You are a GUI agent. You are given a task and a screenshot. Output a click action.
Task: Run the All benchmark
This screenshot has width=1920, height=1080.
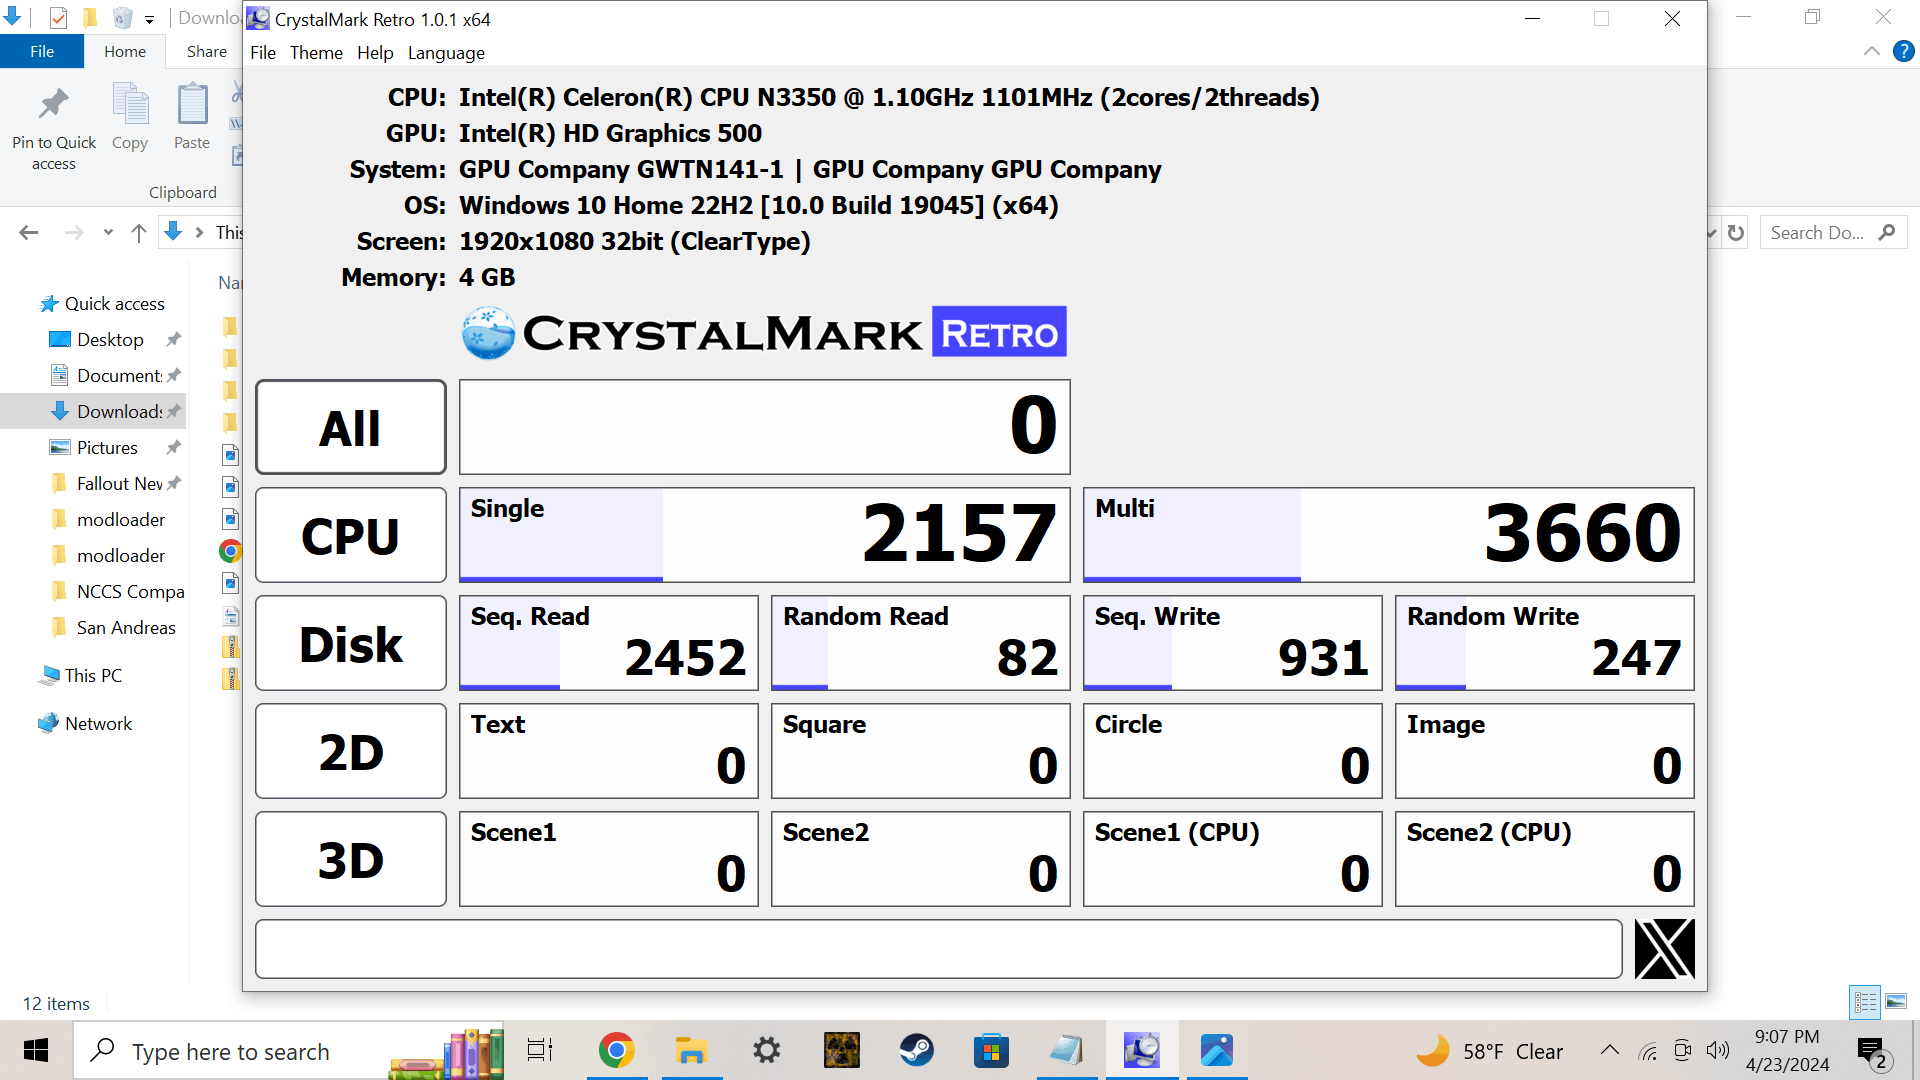[350, 427]
